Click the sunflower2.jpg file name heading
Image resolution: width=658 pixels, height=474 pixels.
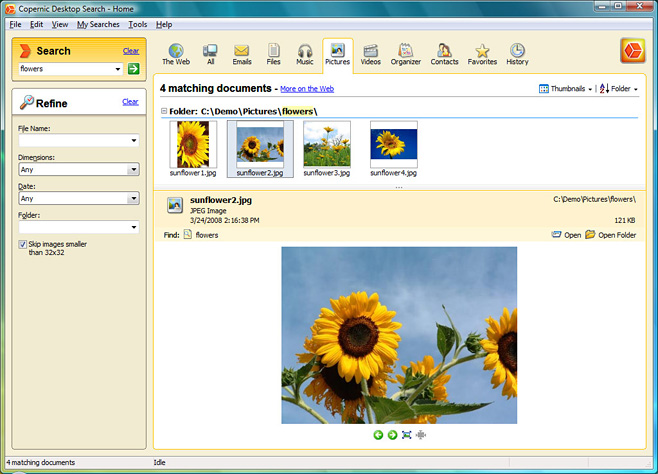[x=221, y=200]
